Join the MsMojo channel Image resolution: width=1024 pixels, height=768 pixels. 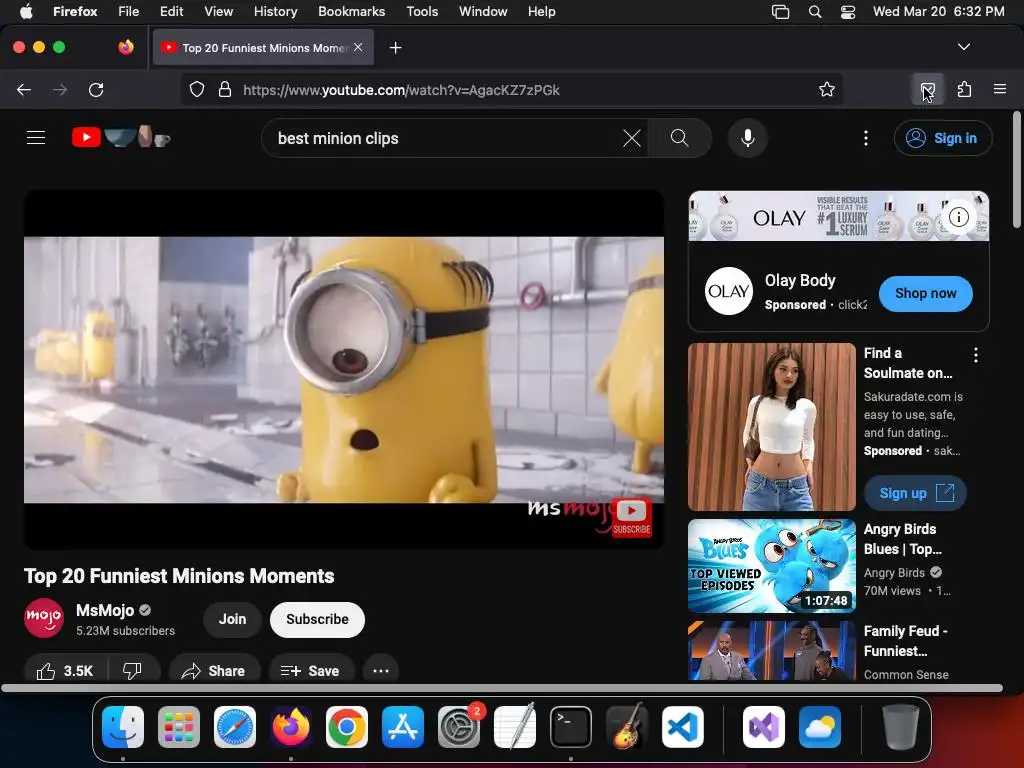[232, 619]
